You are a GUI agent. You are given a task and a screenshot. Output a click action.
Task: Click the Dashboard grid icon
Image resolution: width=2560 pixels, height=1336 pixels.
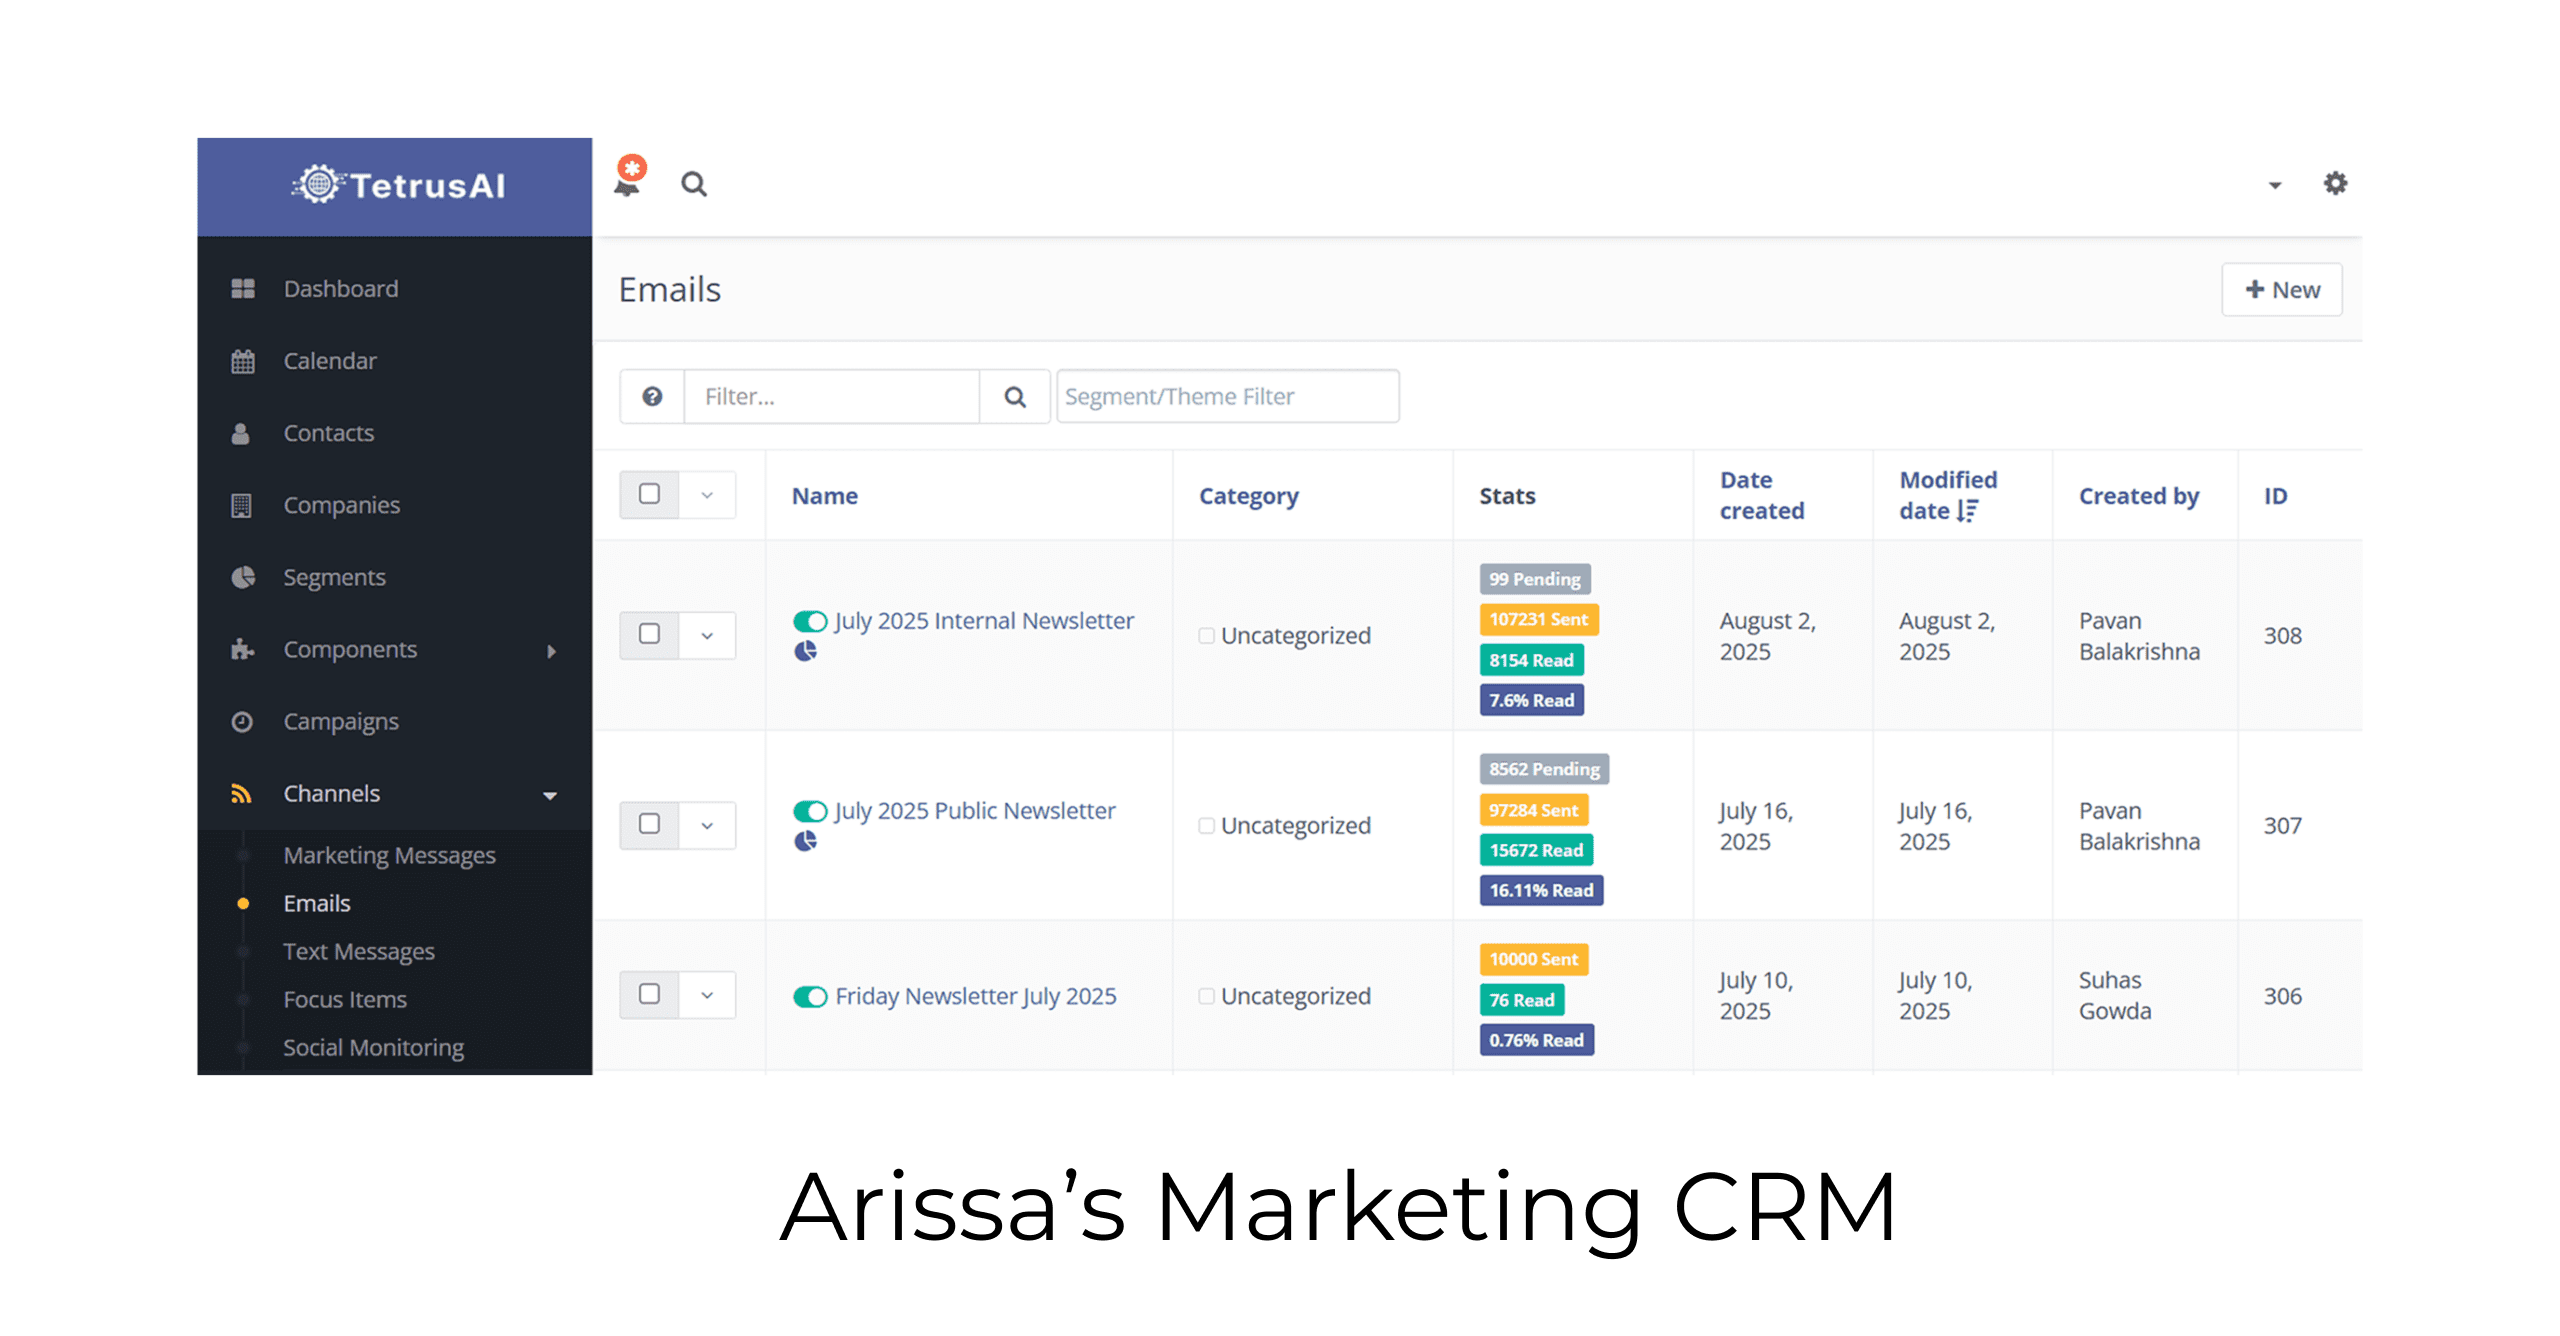click(x=242, y=289)
